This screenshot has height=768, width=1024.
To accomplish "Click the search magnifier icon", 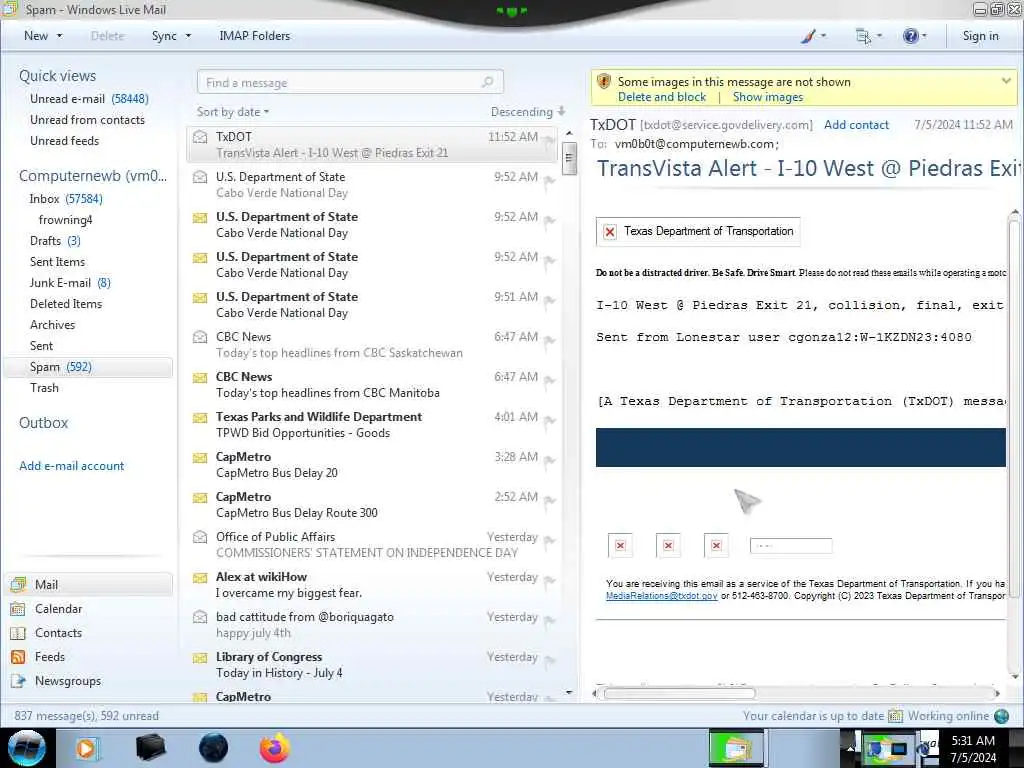I will tap(487, 82).
